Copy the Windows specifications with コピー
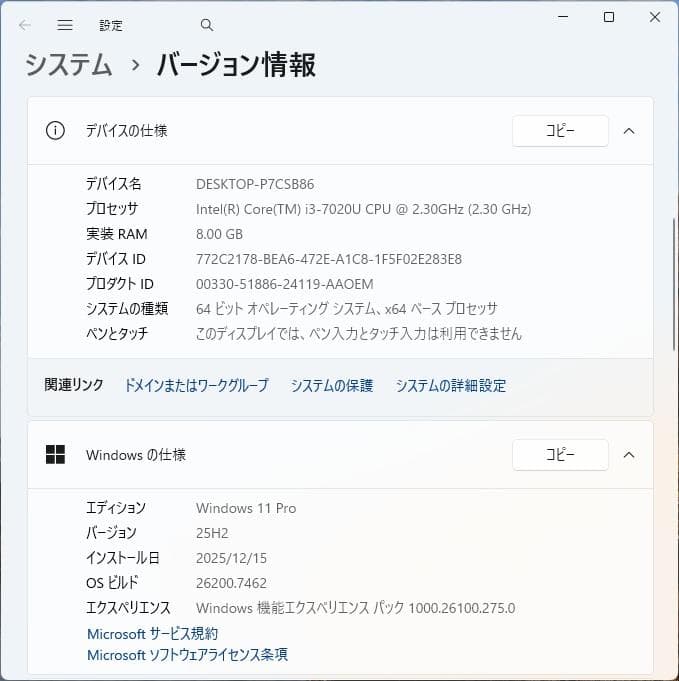Screen dimensions: 679x681 560,455
